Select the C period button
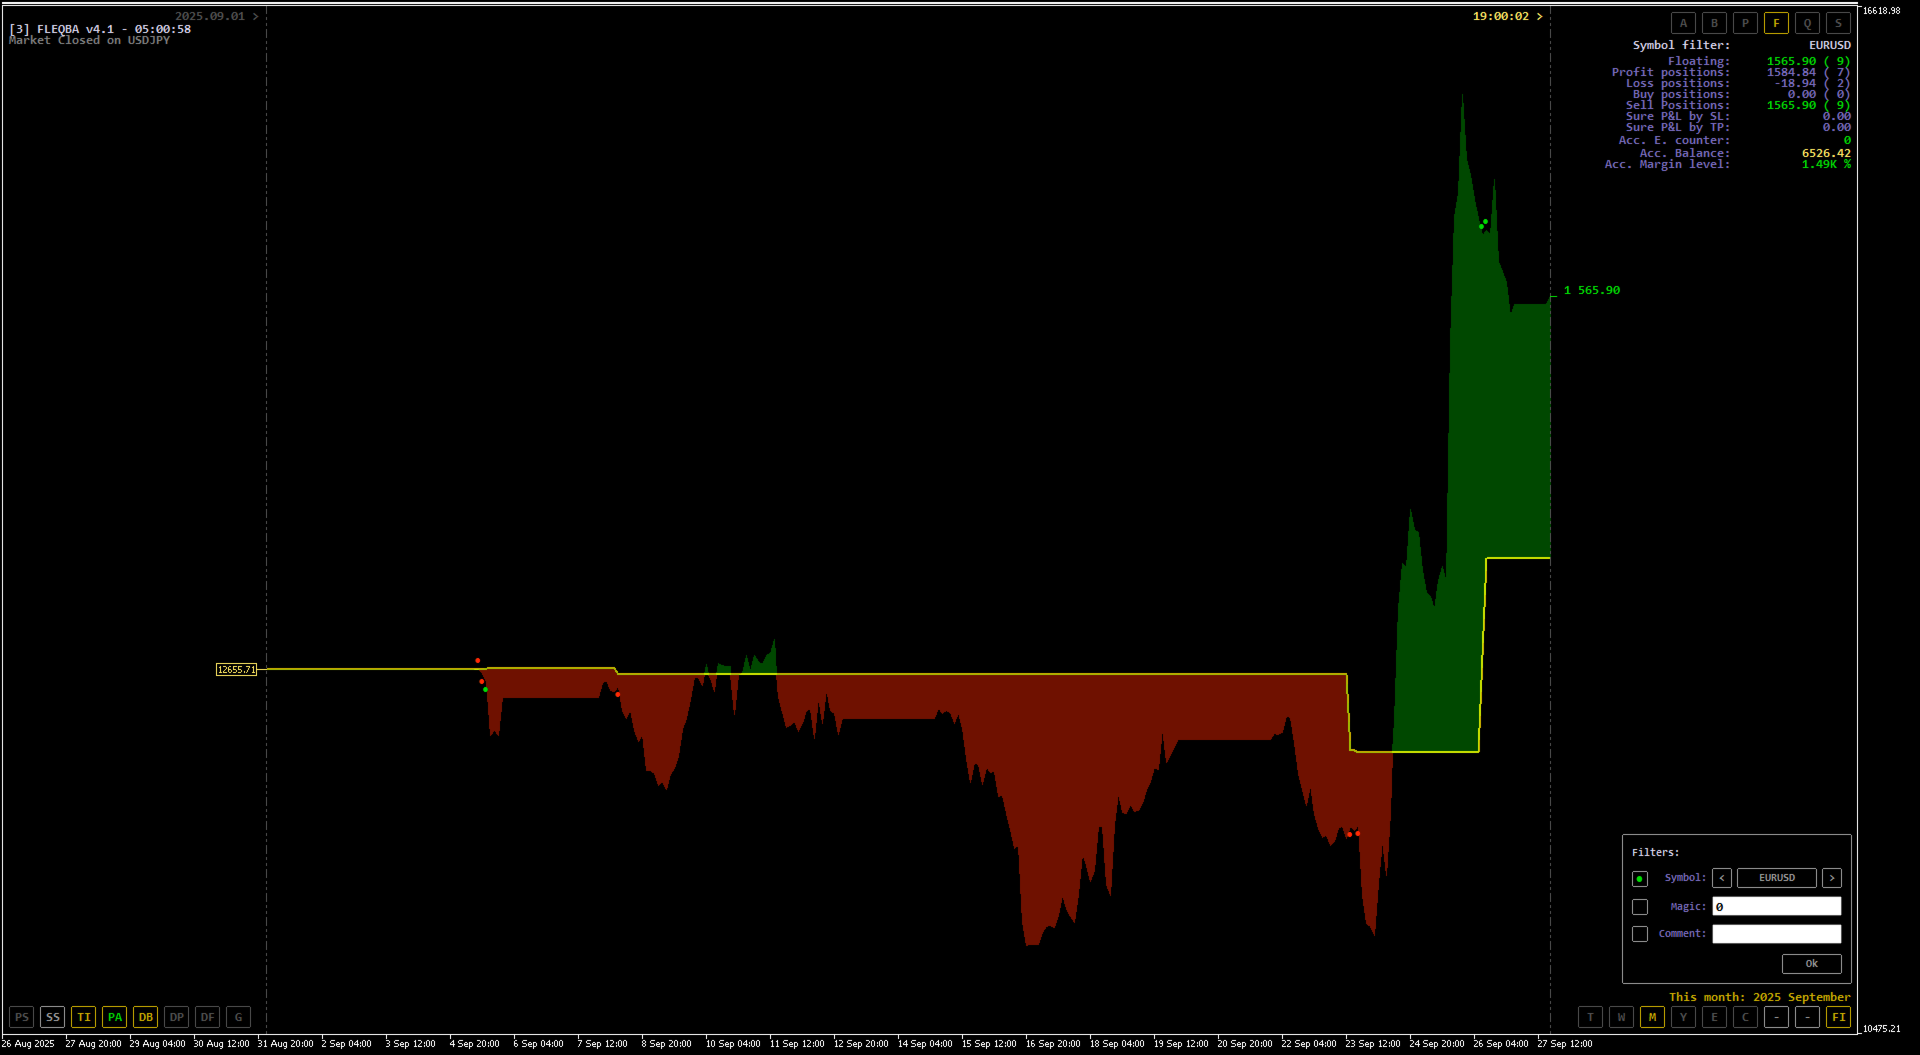Image resolution: width=1920 pixels, height=1055 pixels. click(x=1746, y=1017)
